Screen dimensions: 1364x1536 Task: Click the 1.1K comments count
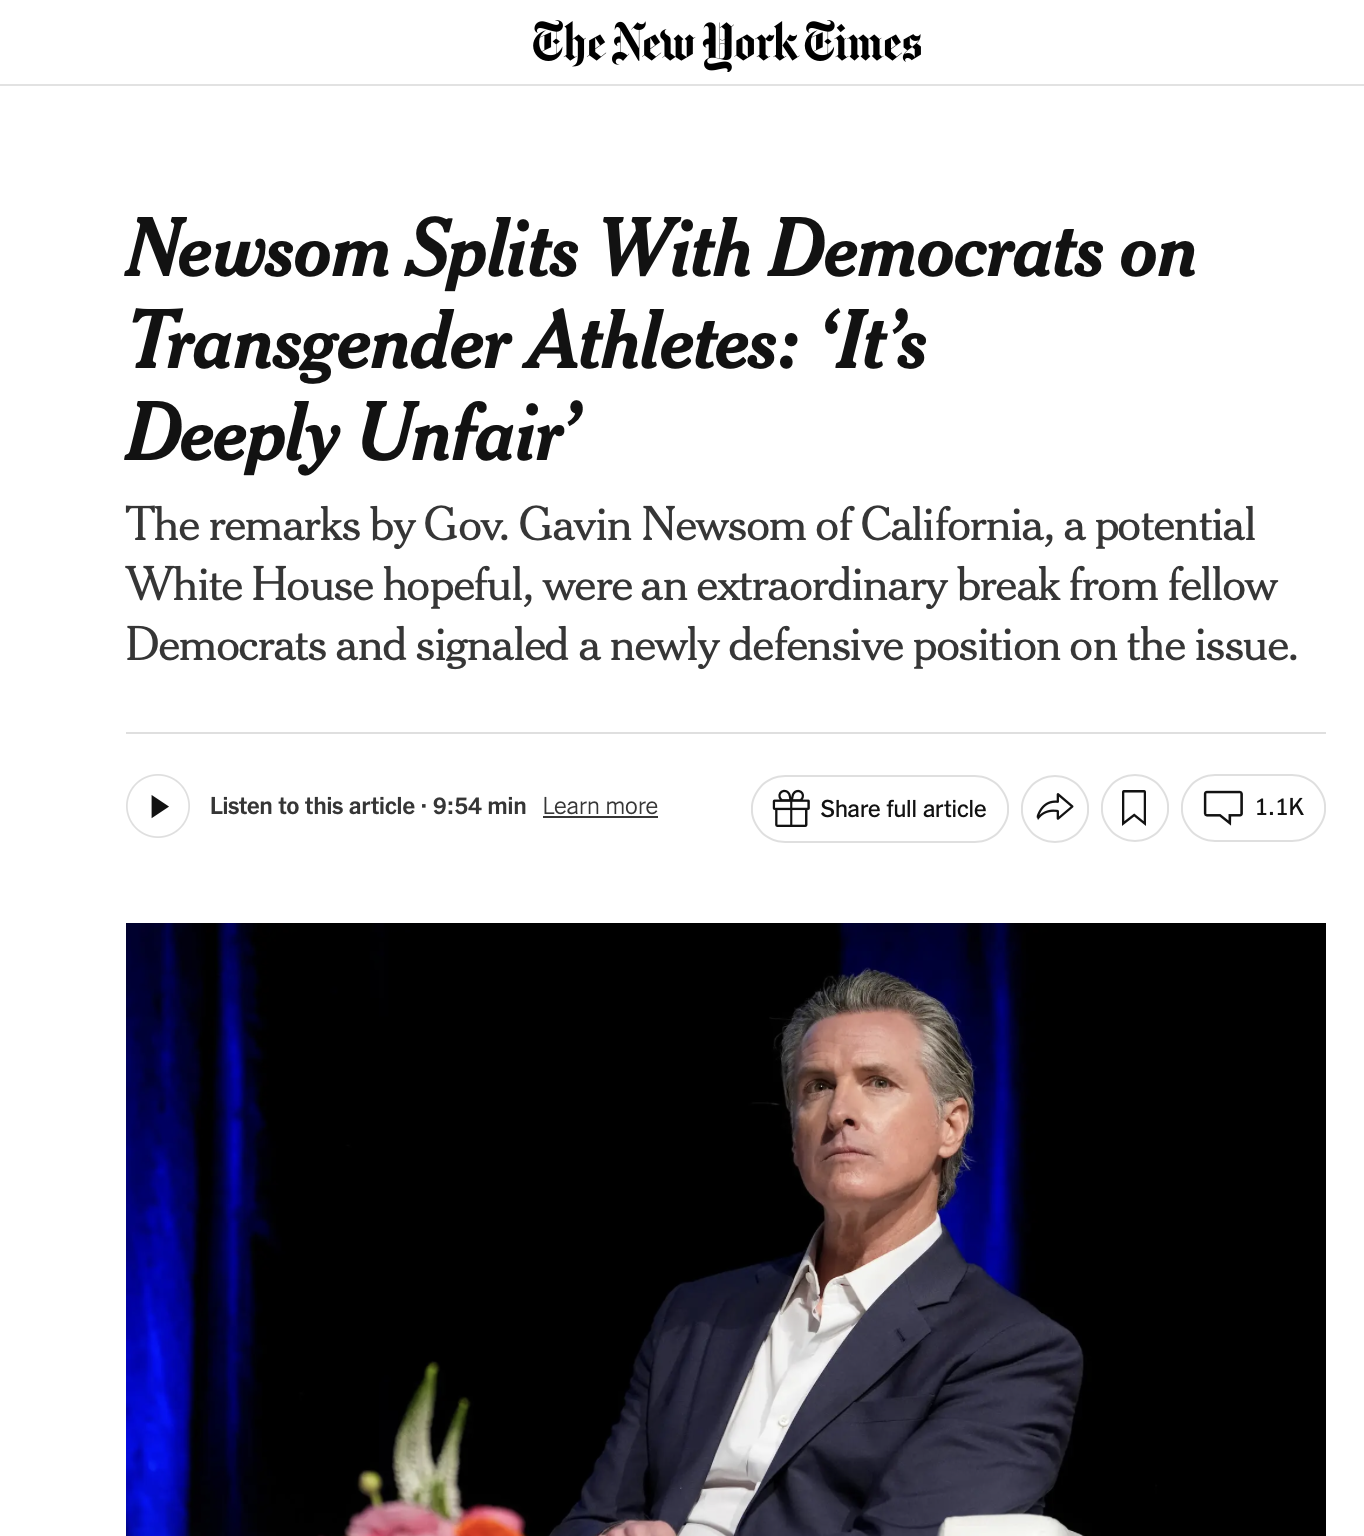tap(1279, 807)
